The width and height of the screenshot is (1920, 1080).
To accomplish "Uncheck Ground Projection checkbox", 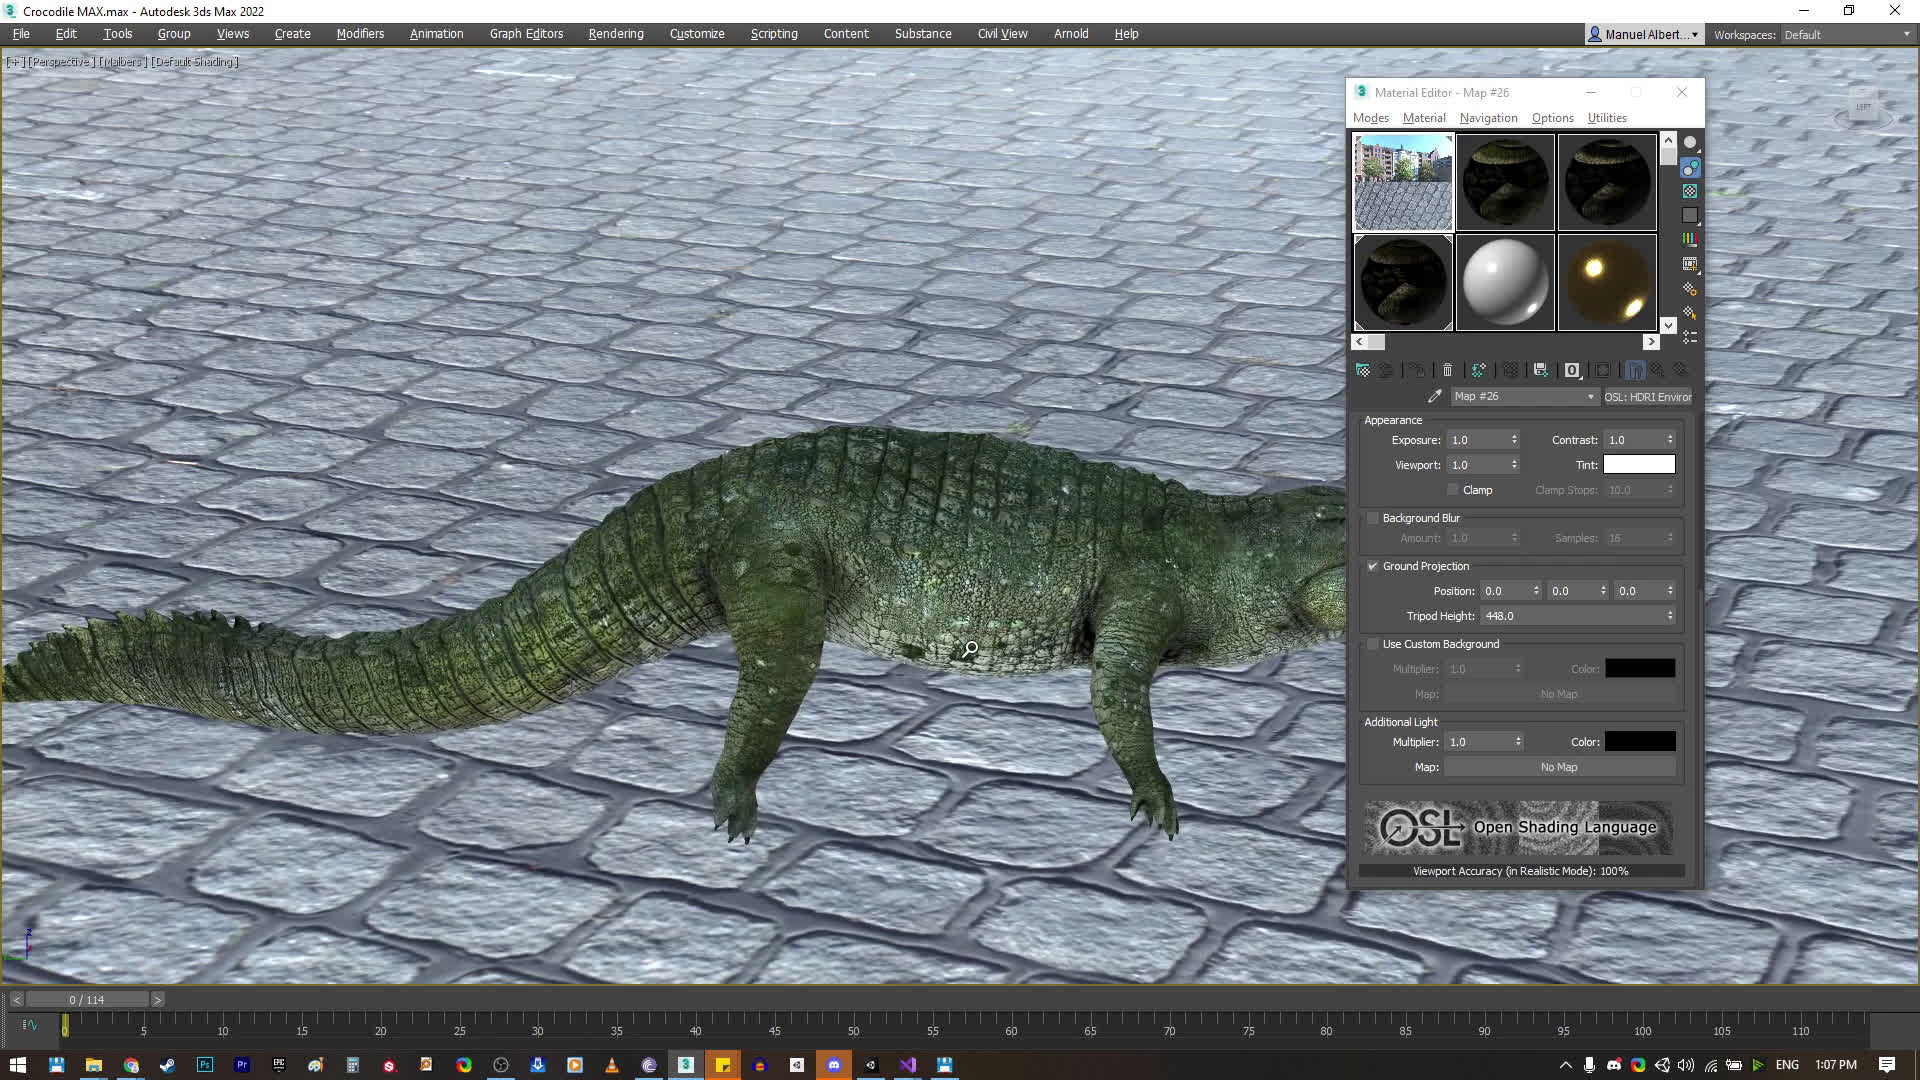I will (1373, 566).
